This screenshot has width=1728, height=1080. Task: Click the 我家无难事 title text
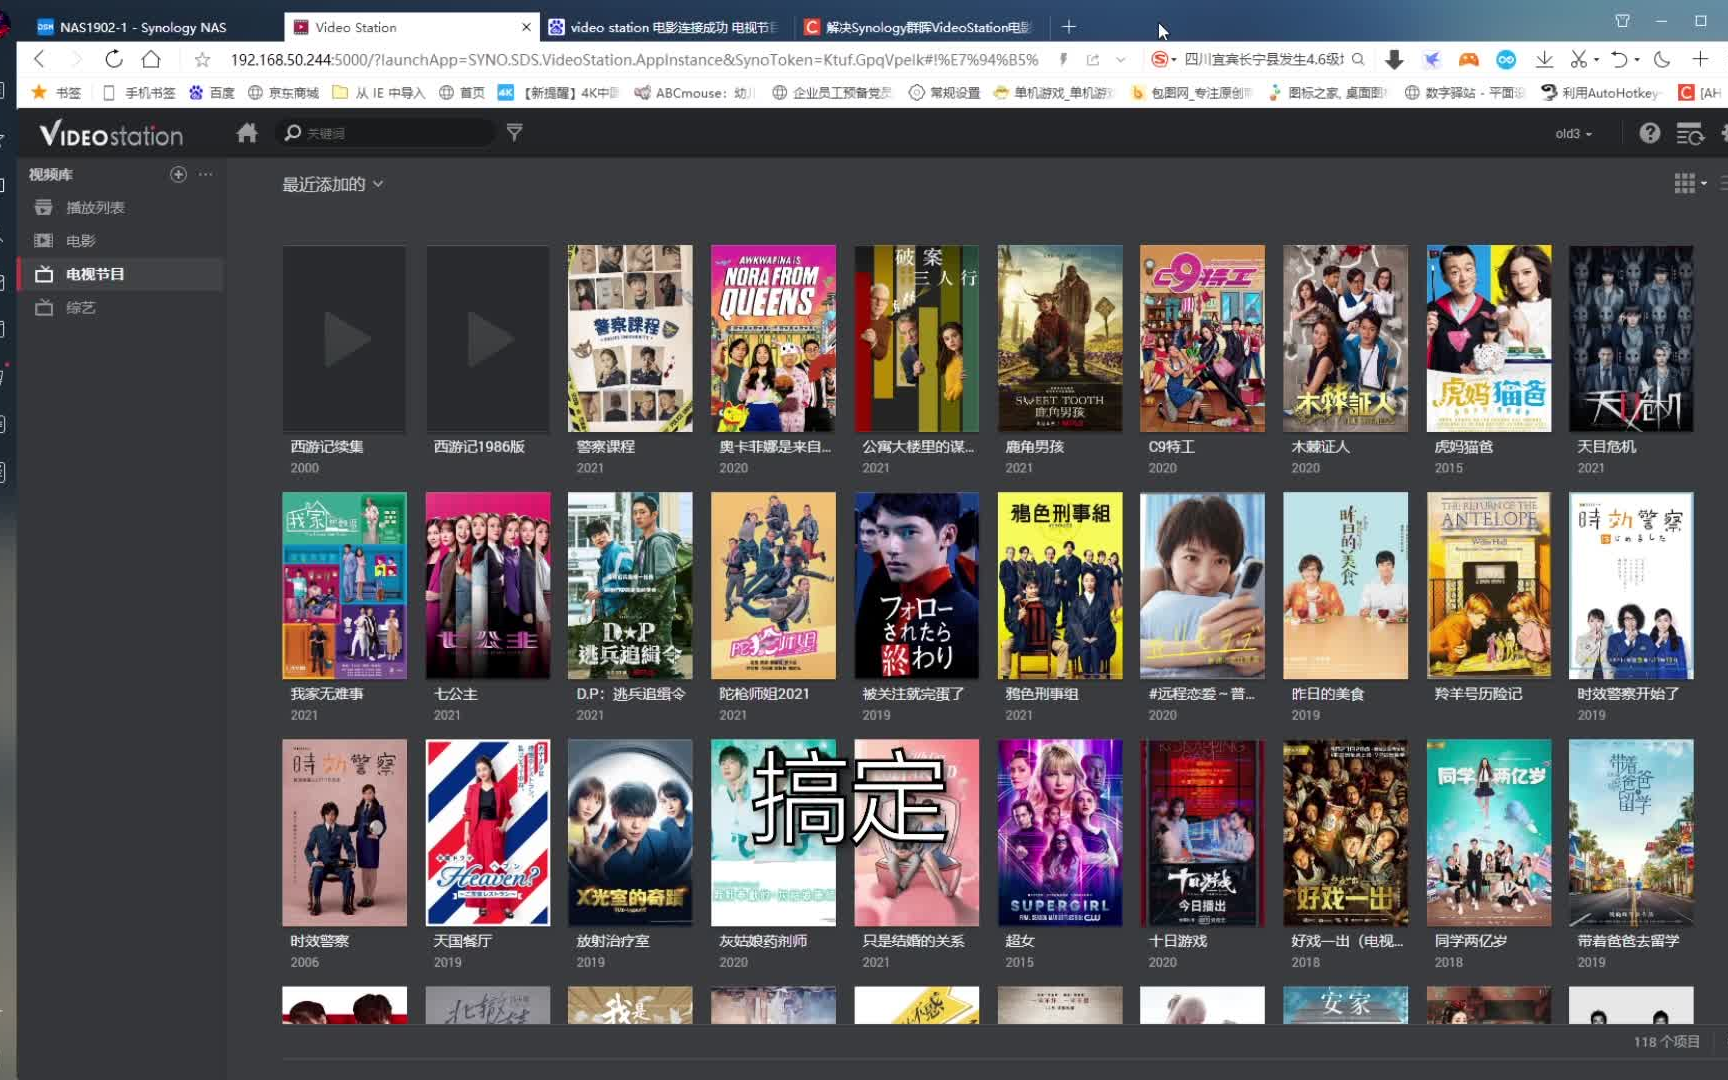326,694
